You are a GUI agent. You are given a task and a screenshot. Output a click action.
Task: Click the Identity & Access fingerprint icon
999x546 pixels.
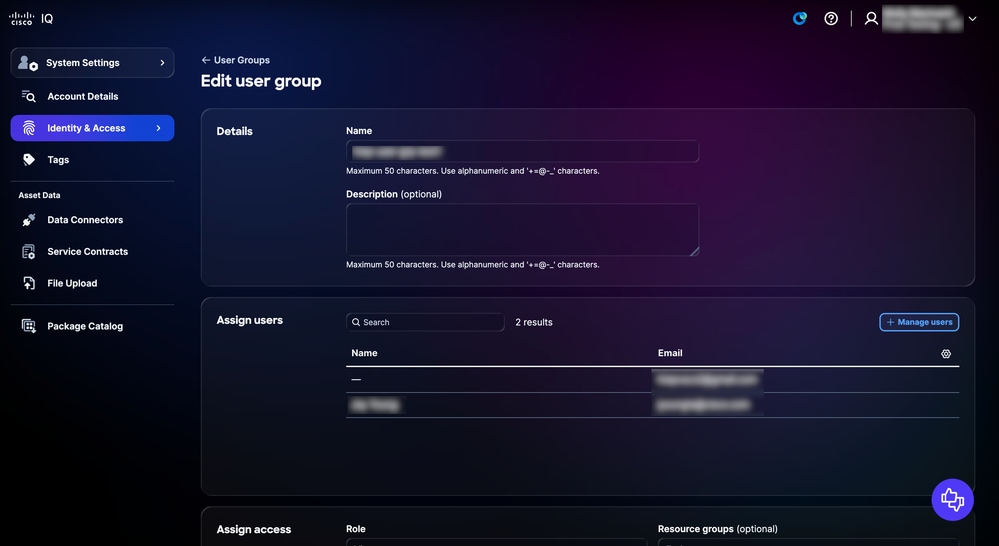pos(29,128)
